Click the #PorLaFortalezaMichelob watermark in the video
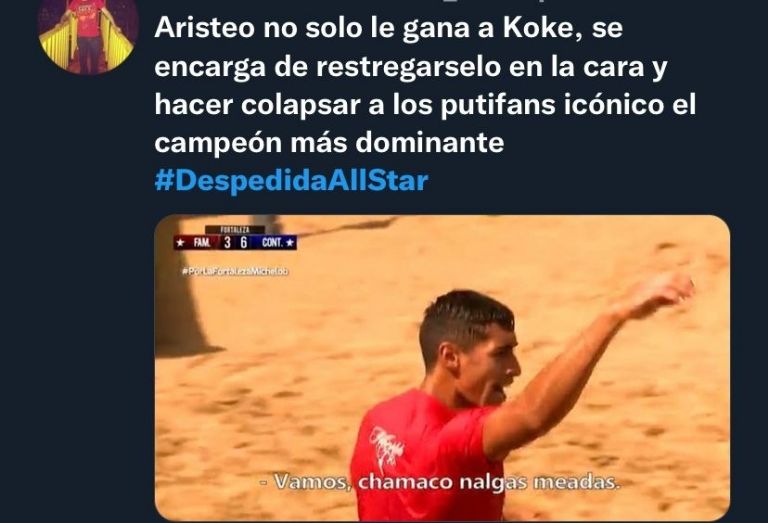This screenshot has height=523, width=768. click(235, 271)
